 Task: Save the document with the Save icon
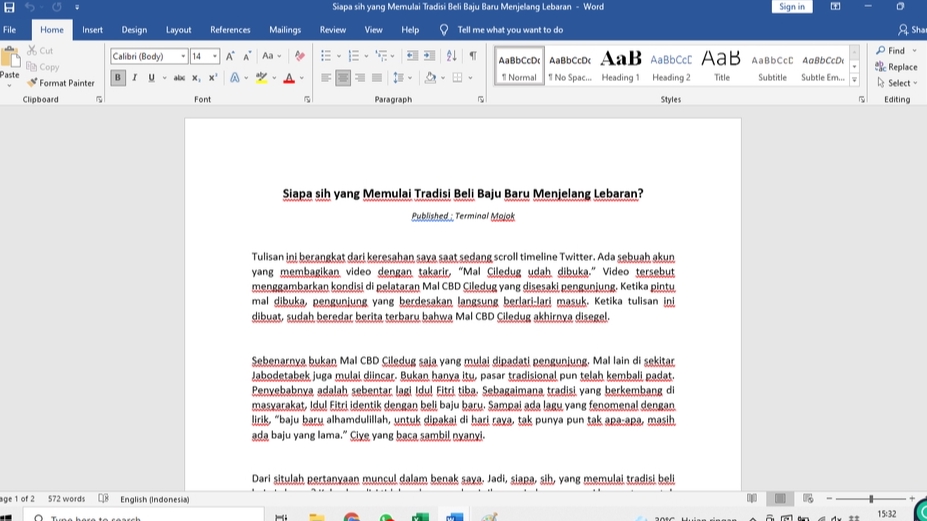tap(9, 7)
